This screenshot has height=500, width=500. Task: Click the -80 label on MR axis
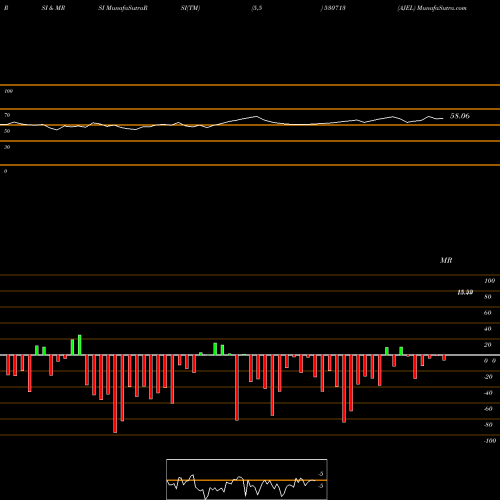[x=488, y=425]
